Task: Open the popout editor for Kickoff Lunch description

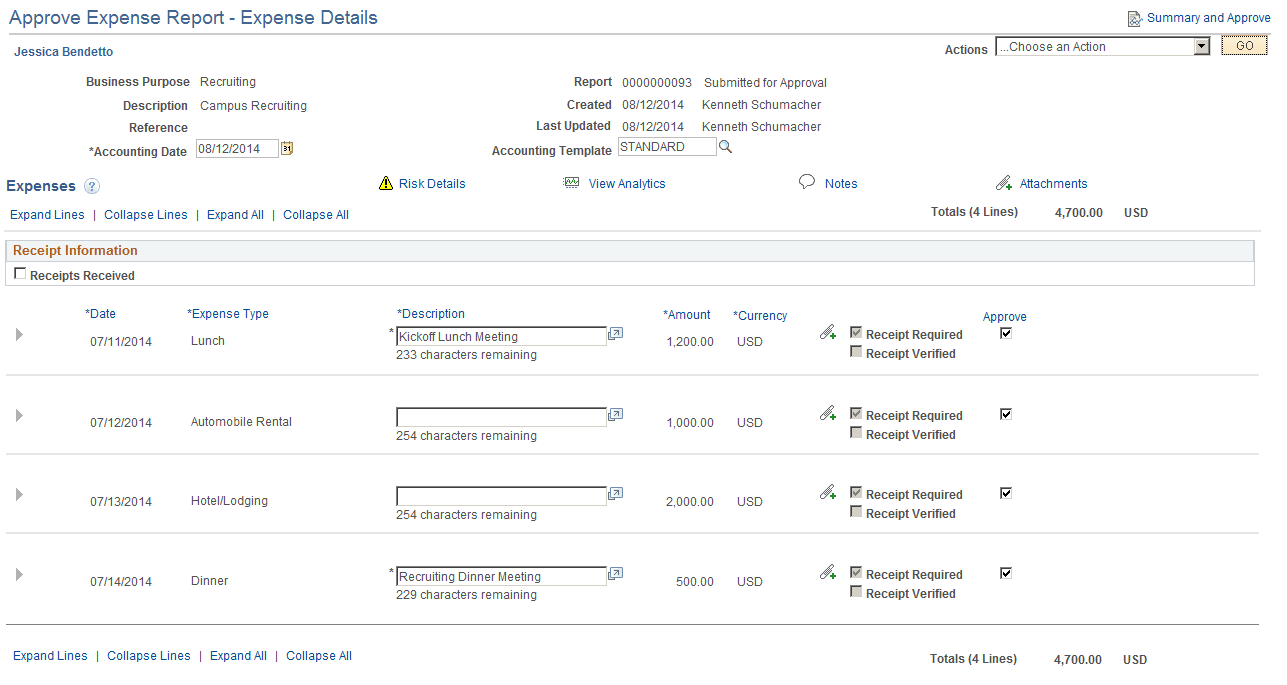Action: pyautogui.click(x=615, y=334)
